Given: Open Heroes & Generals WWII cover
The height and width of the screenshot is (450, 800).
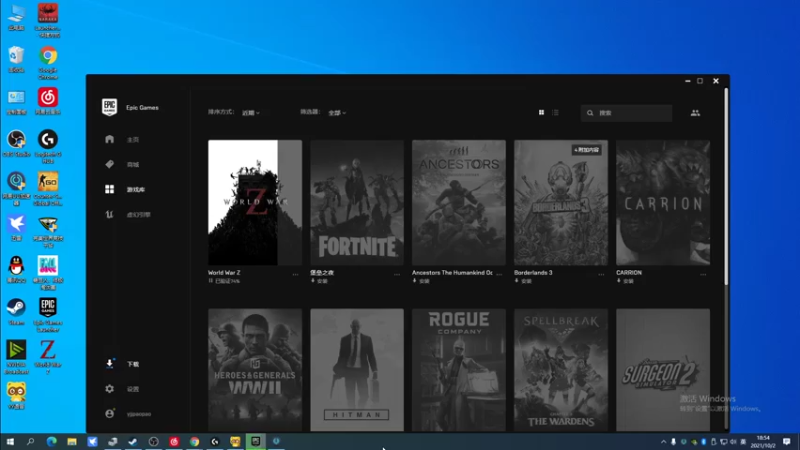Looking at the screenshot, I should coord(255,370).
